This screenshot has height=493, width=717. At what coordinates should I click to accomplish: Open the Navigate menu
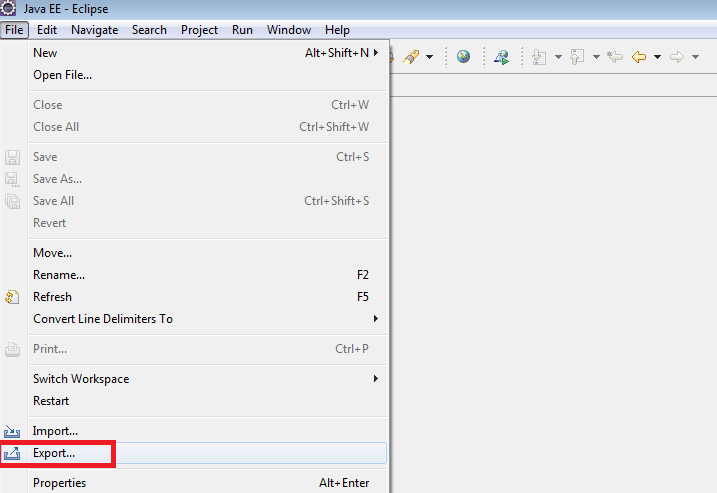click(x=95, y=30)
